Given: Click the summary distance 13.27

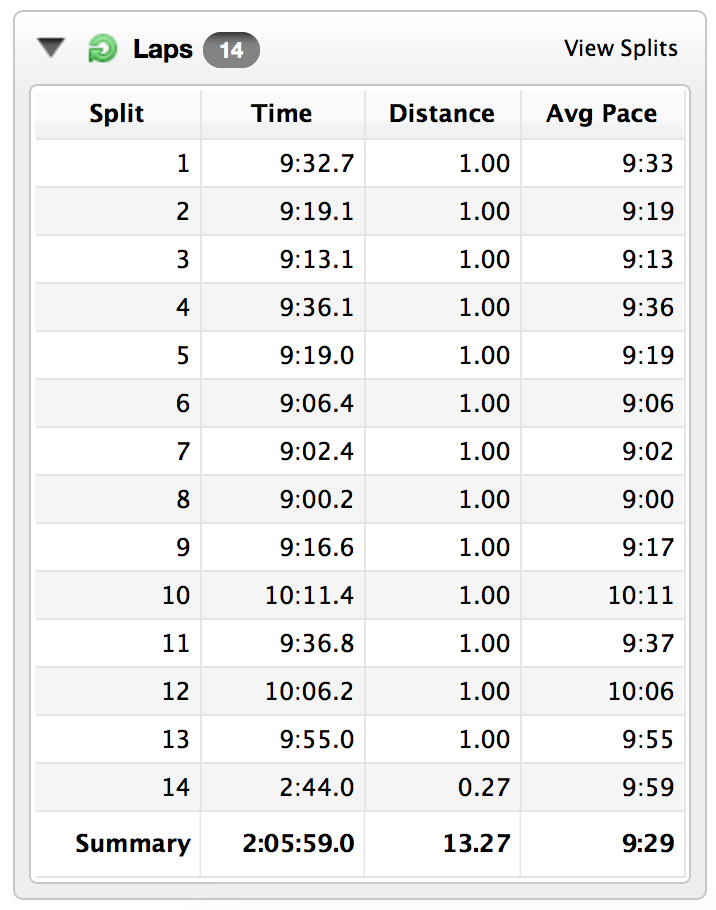Looking at the screenshot, I should click(x=477, y=843).
